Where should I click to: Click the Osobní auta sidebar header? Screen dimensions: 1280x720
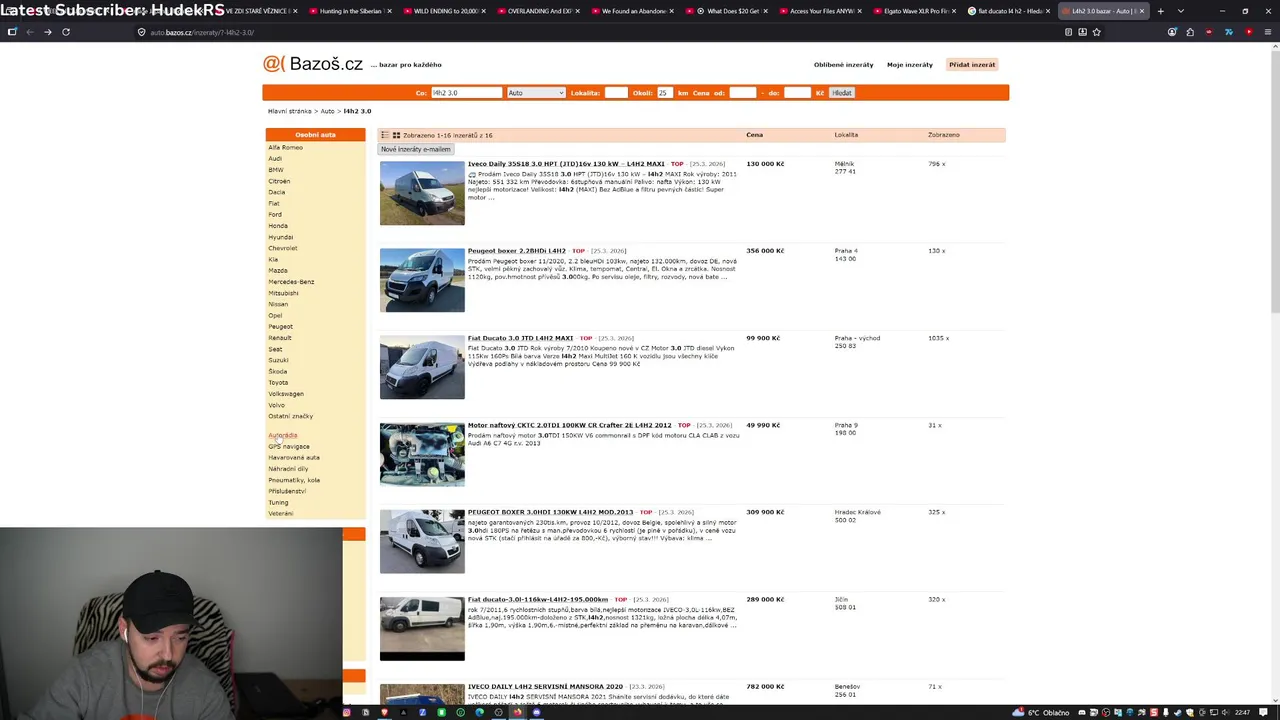(x=315, y=135)
